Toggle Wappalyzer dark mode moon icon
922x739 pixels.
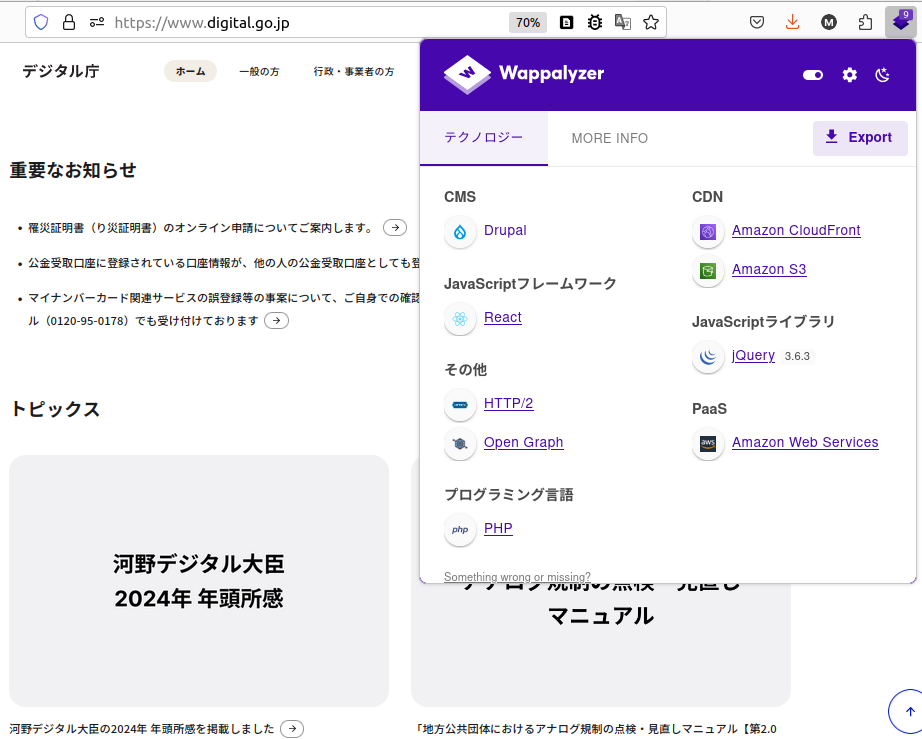click(883, 75)
